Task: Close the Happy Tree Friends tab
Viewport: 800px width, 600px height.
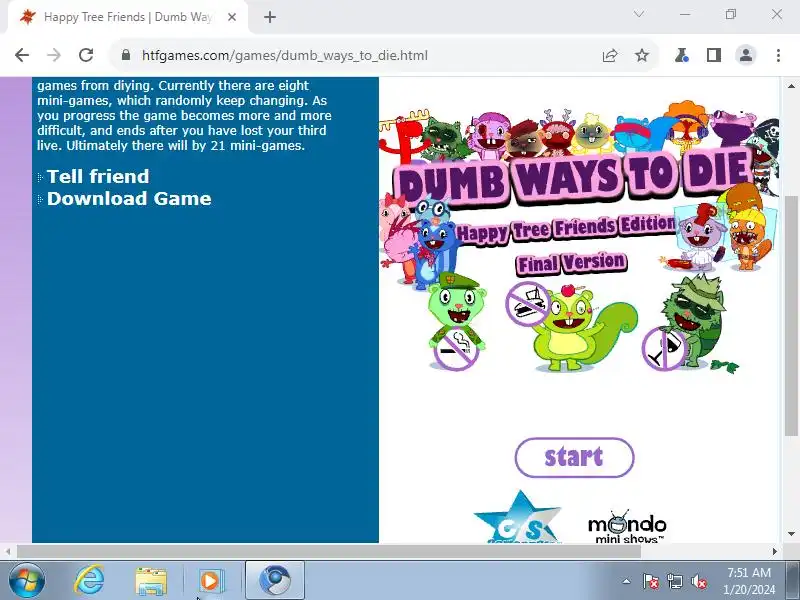Action: [x=232, y=17]
